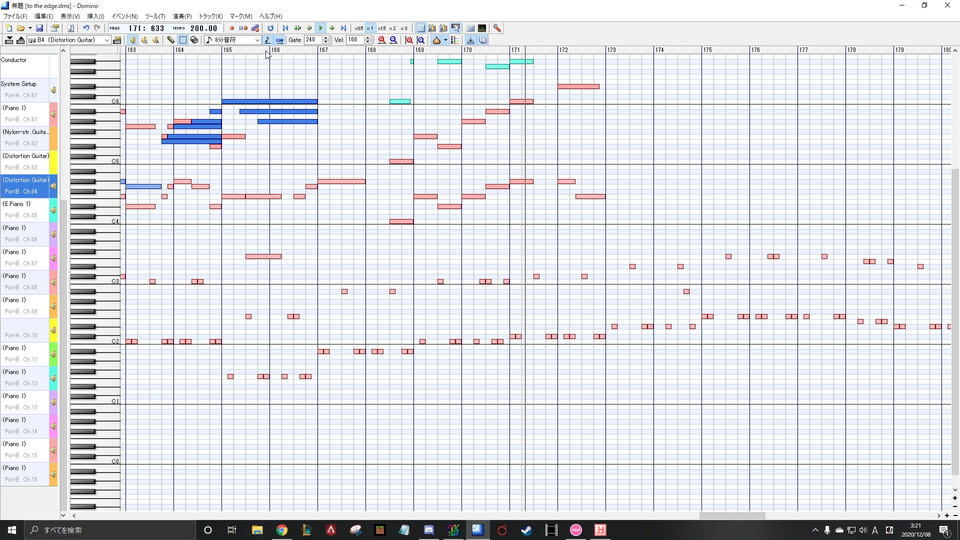
Task: Open the Windows Start menu
Action: pos(12,530)
